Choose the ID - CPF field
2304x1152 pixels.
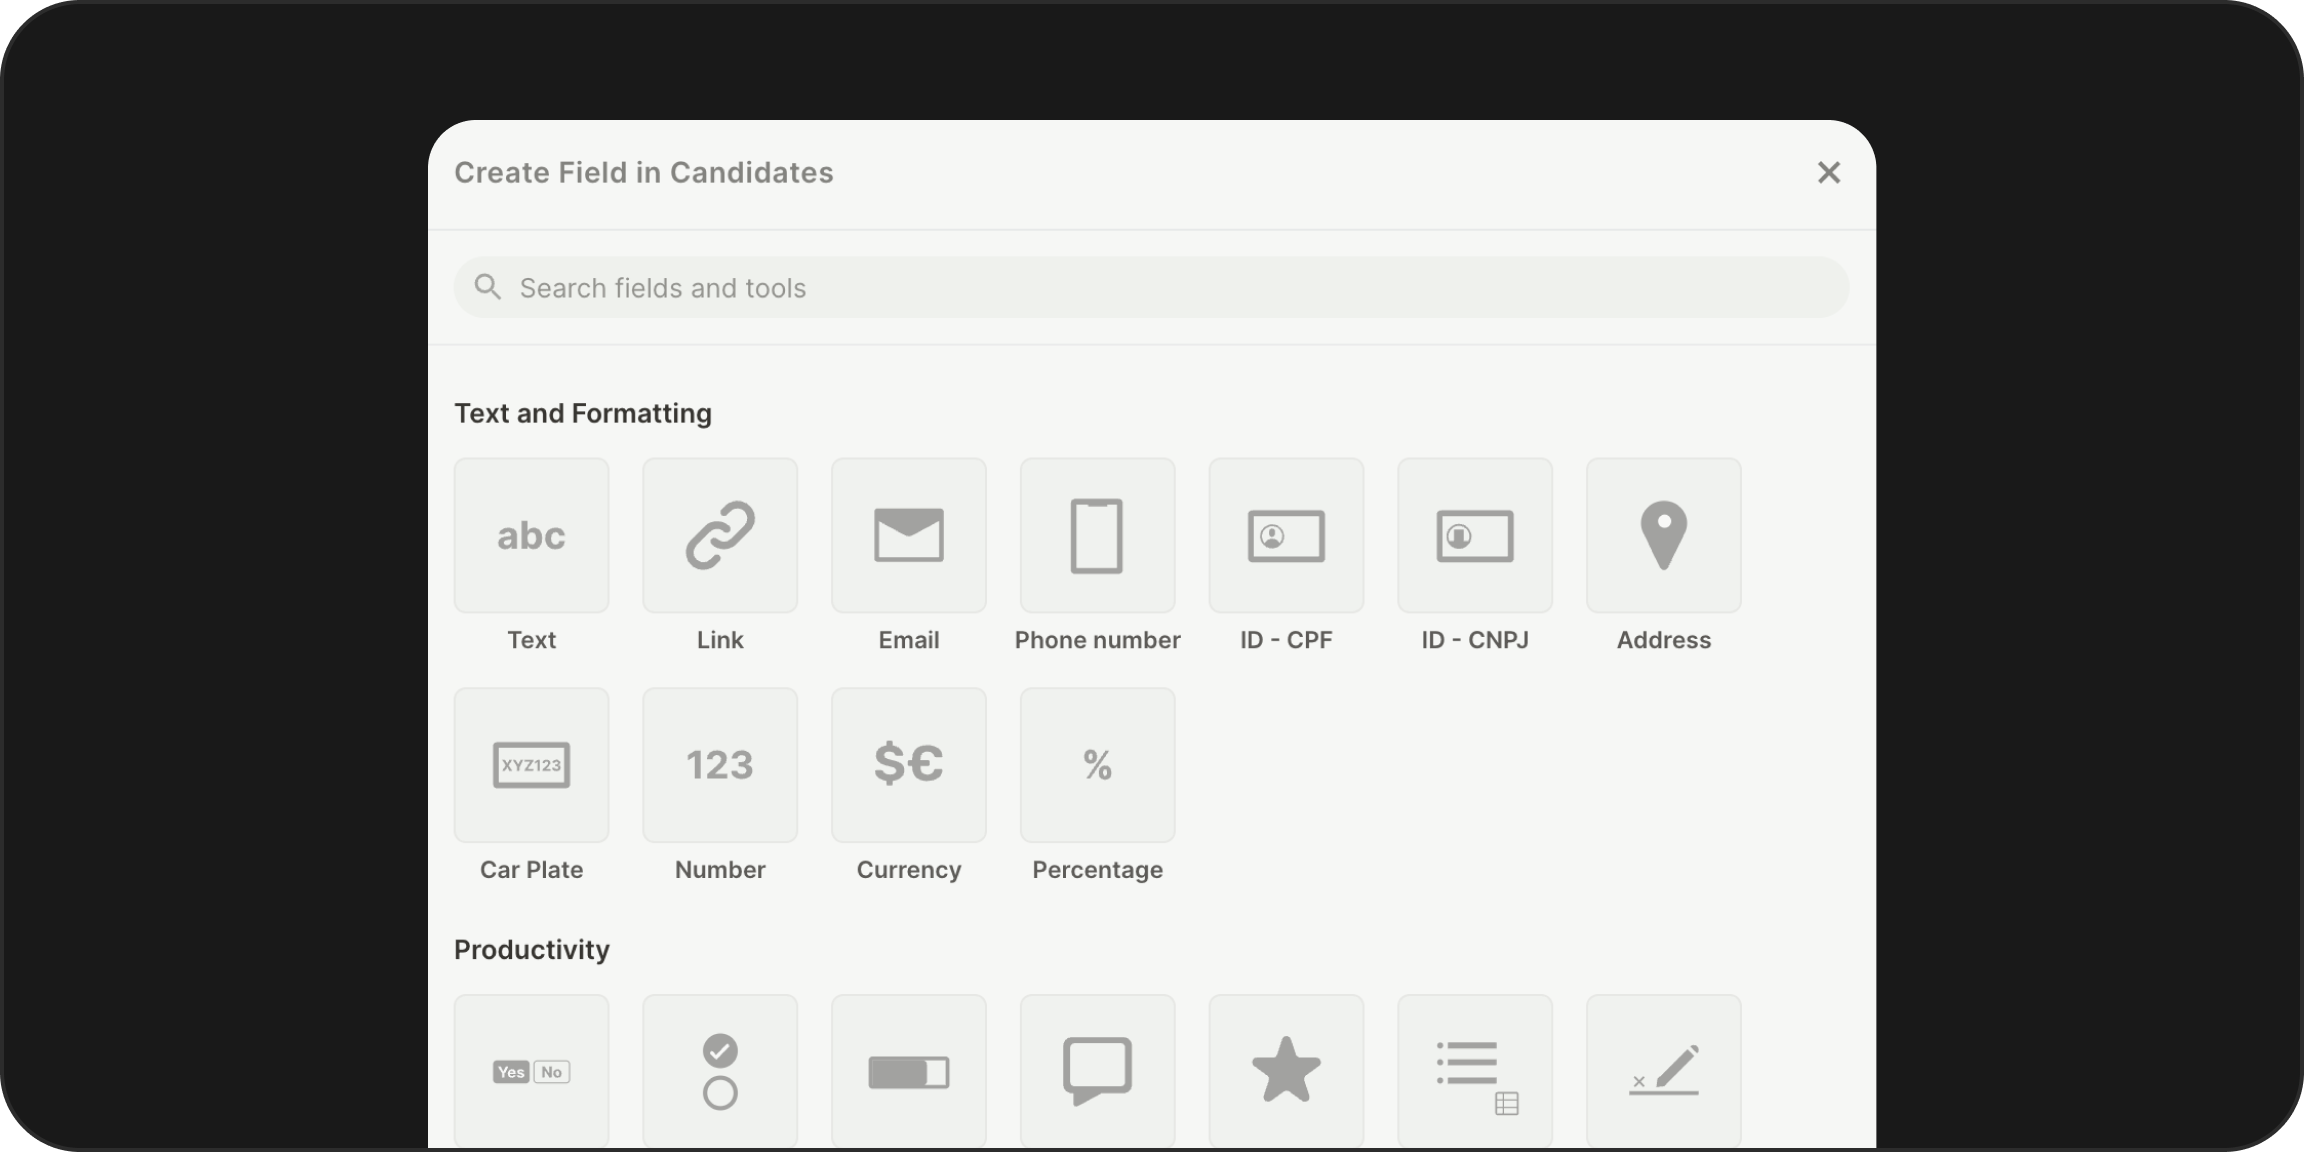tap(1286, 535)
